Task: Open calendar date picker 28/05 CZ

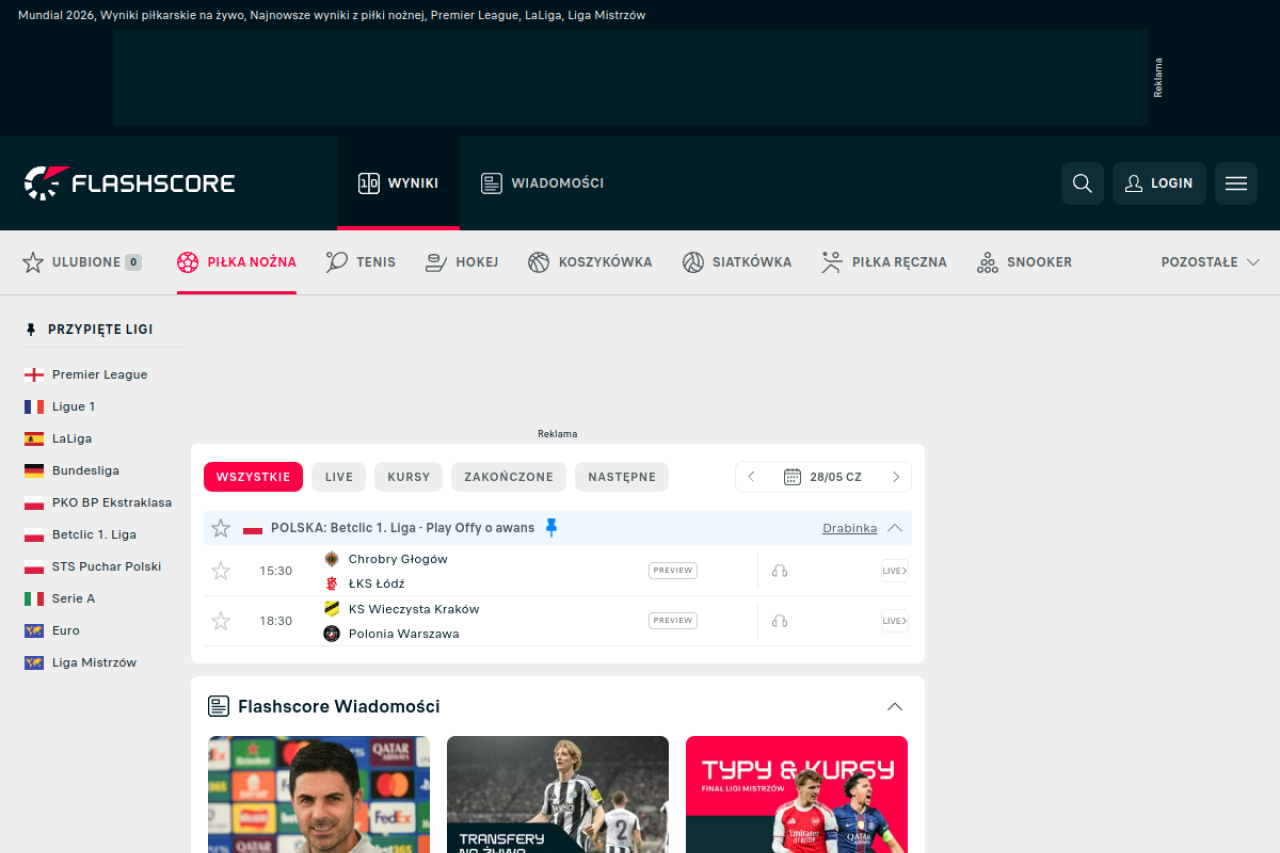Action: [x=823, y=477]
